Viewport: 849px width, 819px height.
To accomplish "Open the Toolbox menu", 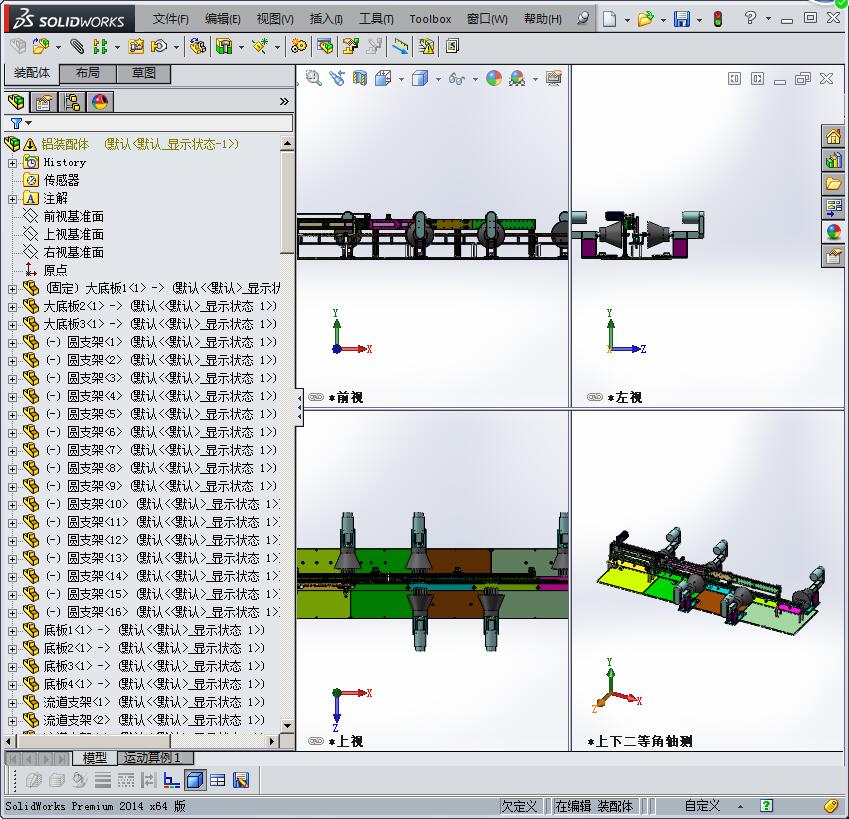I will click(430, 19).
